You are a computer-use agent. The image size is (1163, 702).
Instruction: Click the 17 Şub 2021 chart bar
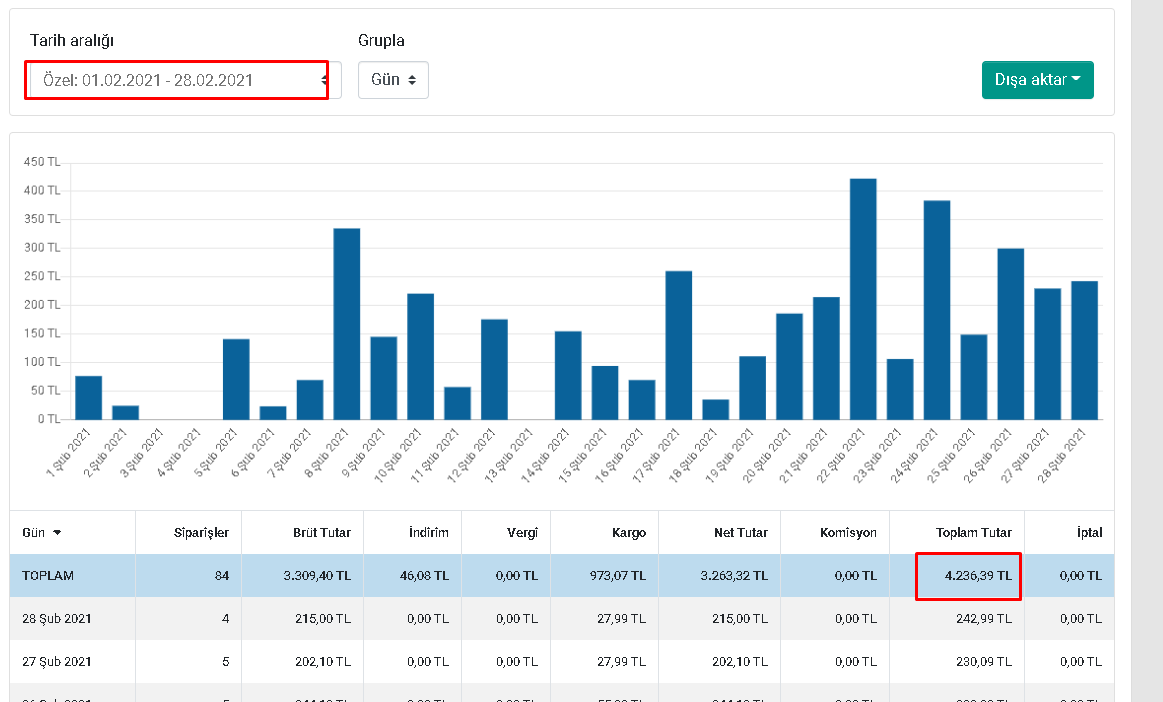click(x=679, y=346)
